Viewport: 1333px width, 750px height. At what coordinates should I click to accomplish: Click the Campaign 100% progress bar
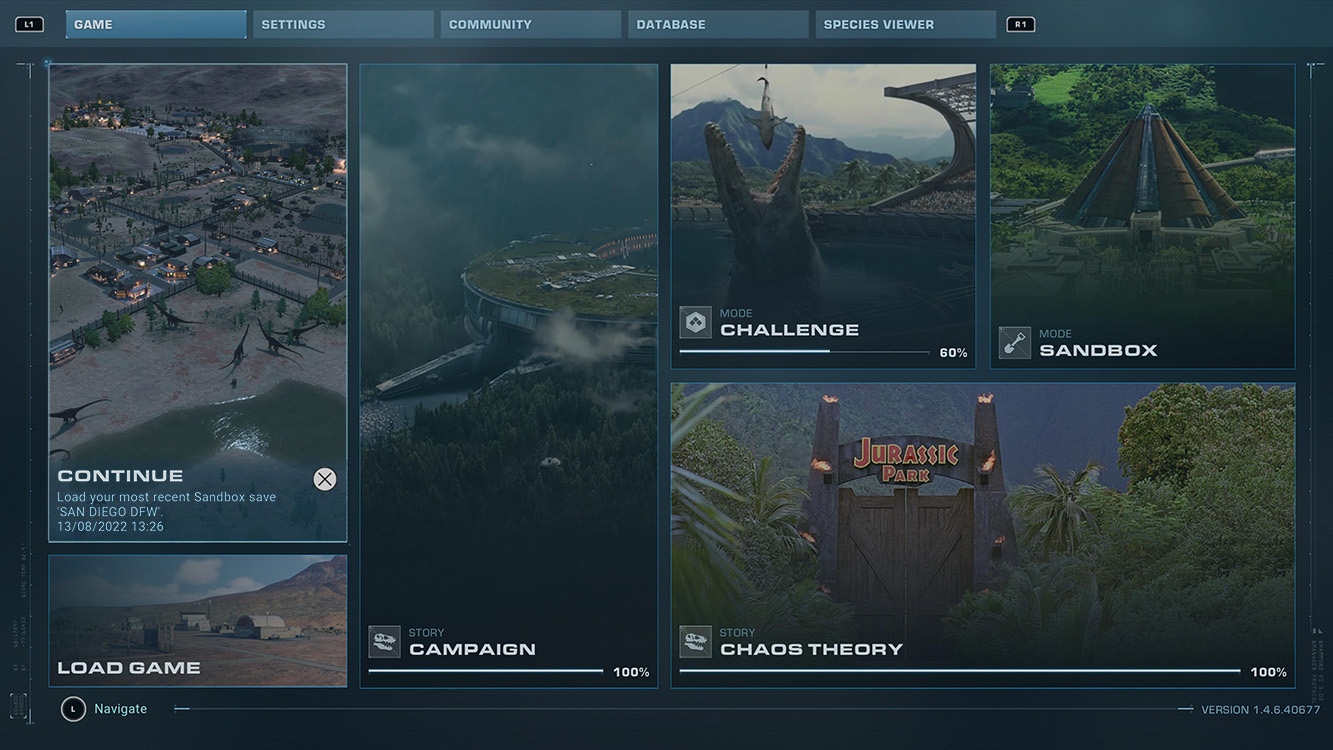pos(486,671)
